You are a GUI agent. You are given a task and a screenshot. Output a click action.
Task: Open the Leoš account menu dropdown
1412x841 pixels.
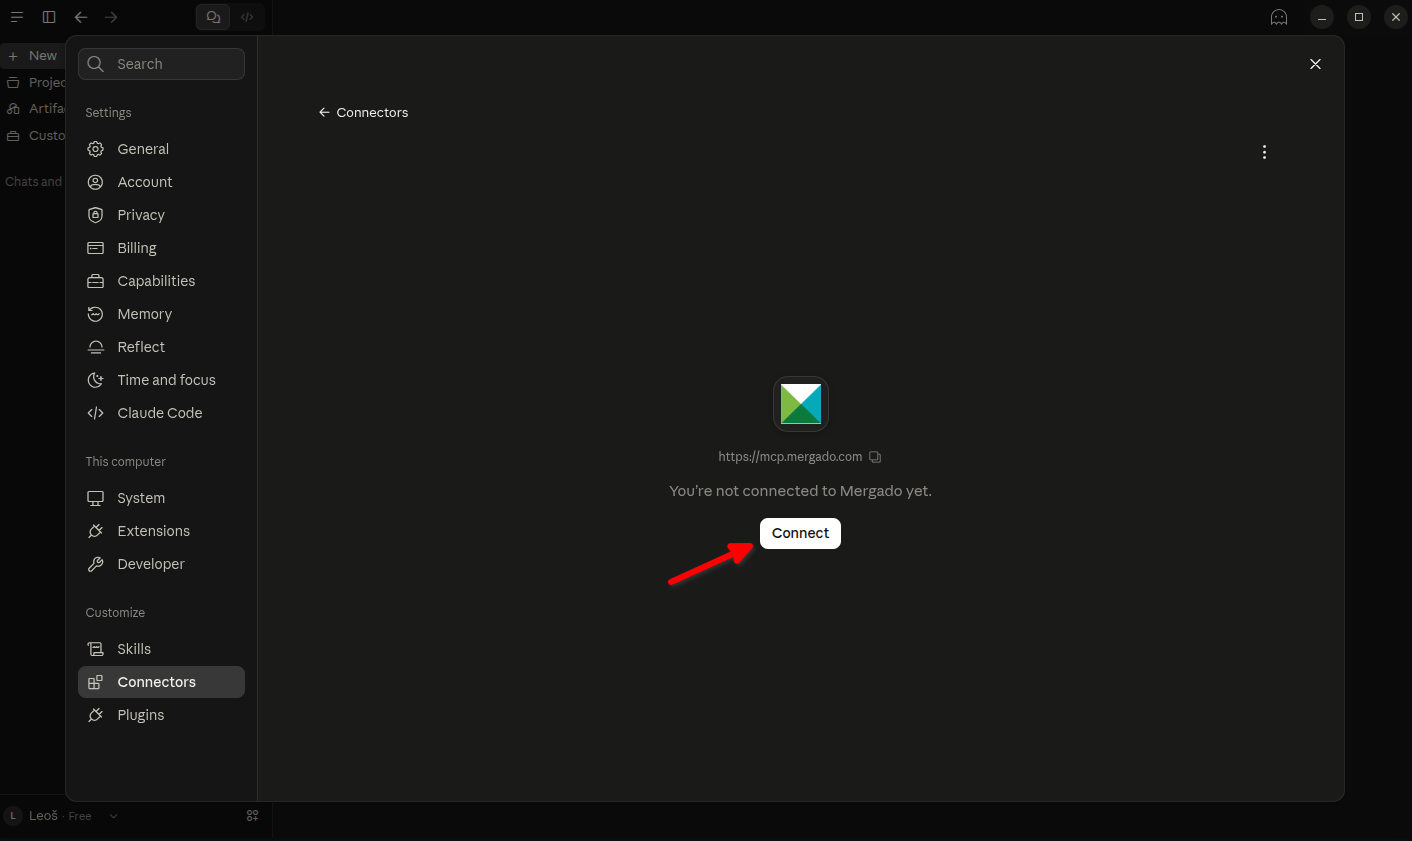coord(61,816)
